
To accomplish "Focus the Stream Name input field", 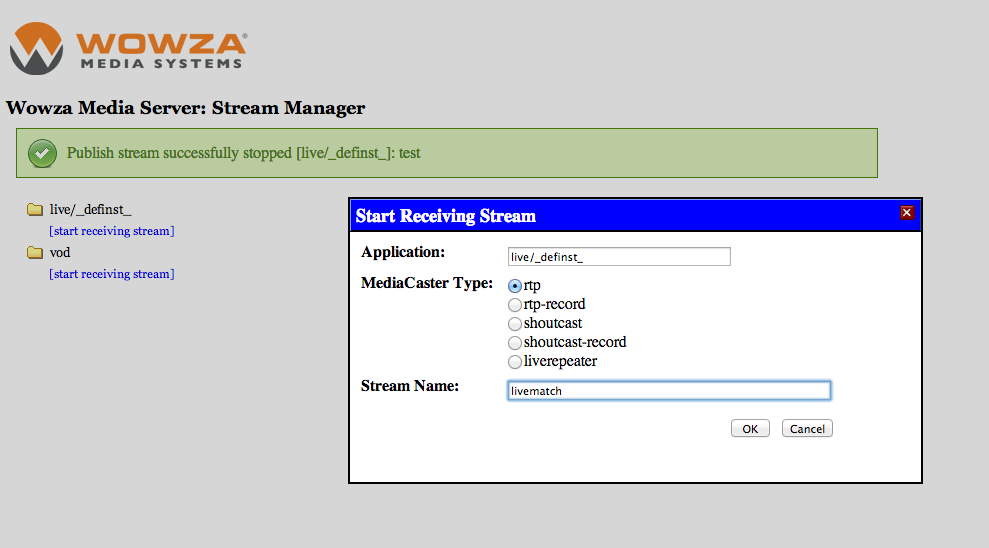I will click(x=669, y=390).
